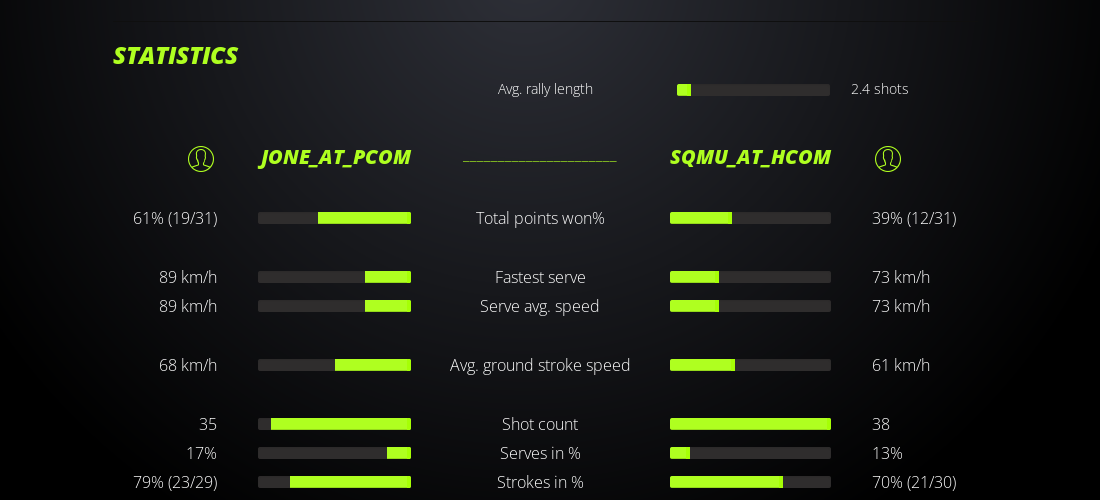Click JONE's fastest serve bar
This screenshot has height=500, width=1100.
pyautogui.click(x=334, y=277)
